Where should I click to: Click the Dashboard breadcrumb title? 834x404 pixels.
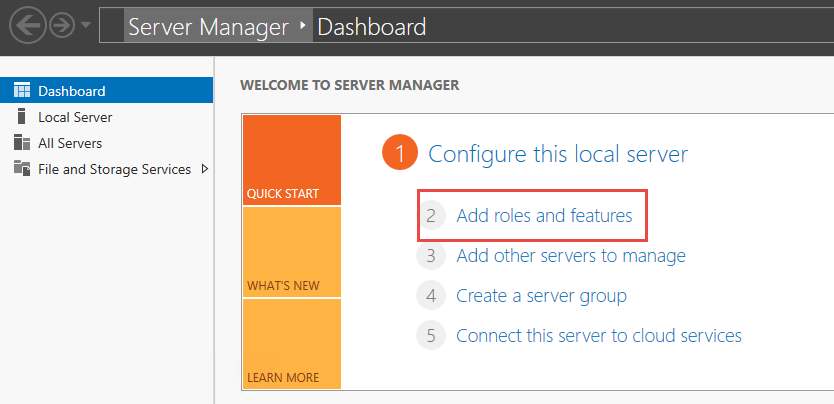coord(371,26)
